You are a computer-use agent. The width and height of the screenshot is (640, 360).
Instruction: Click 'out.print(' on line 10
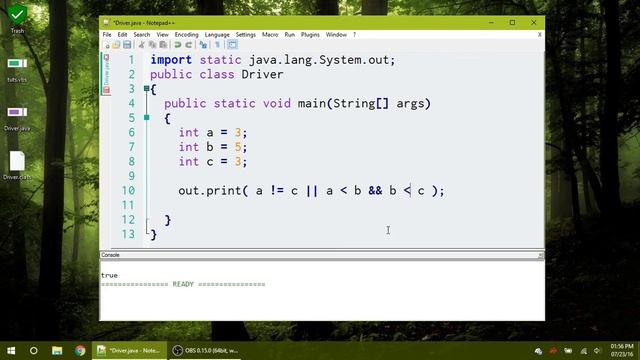point(213,191)
